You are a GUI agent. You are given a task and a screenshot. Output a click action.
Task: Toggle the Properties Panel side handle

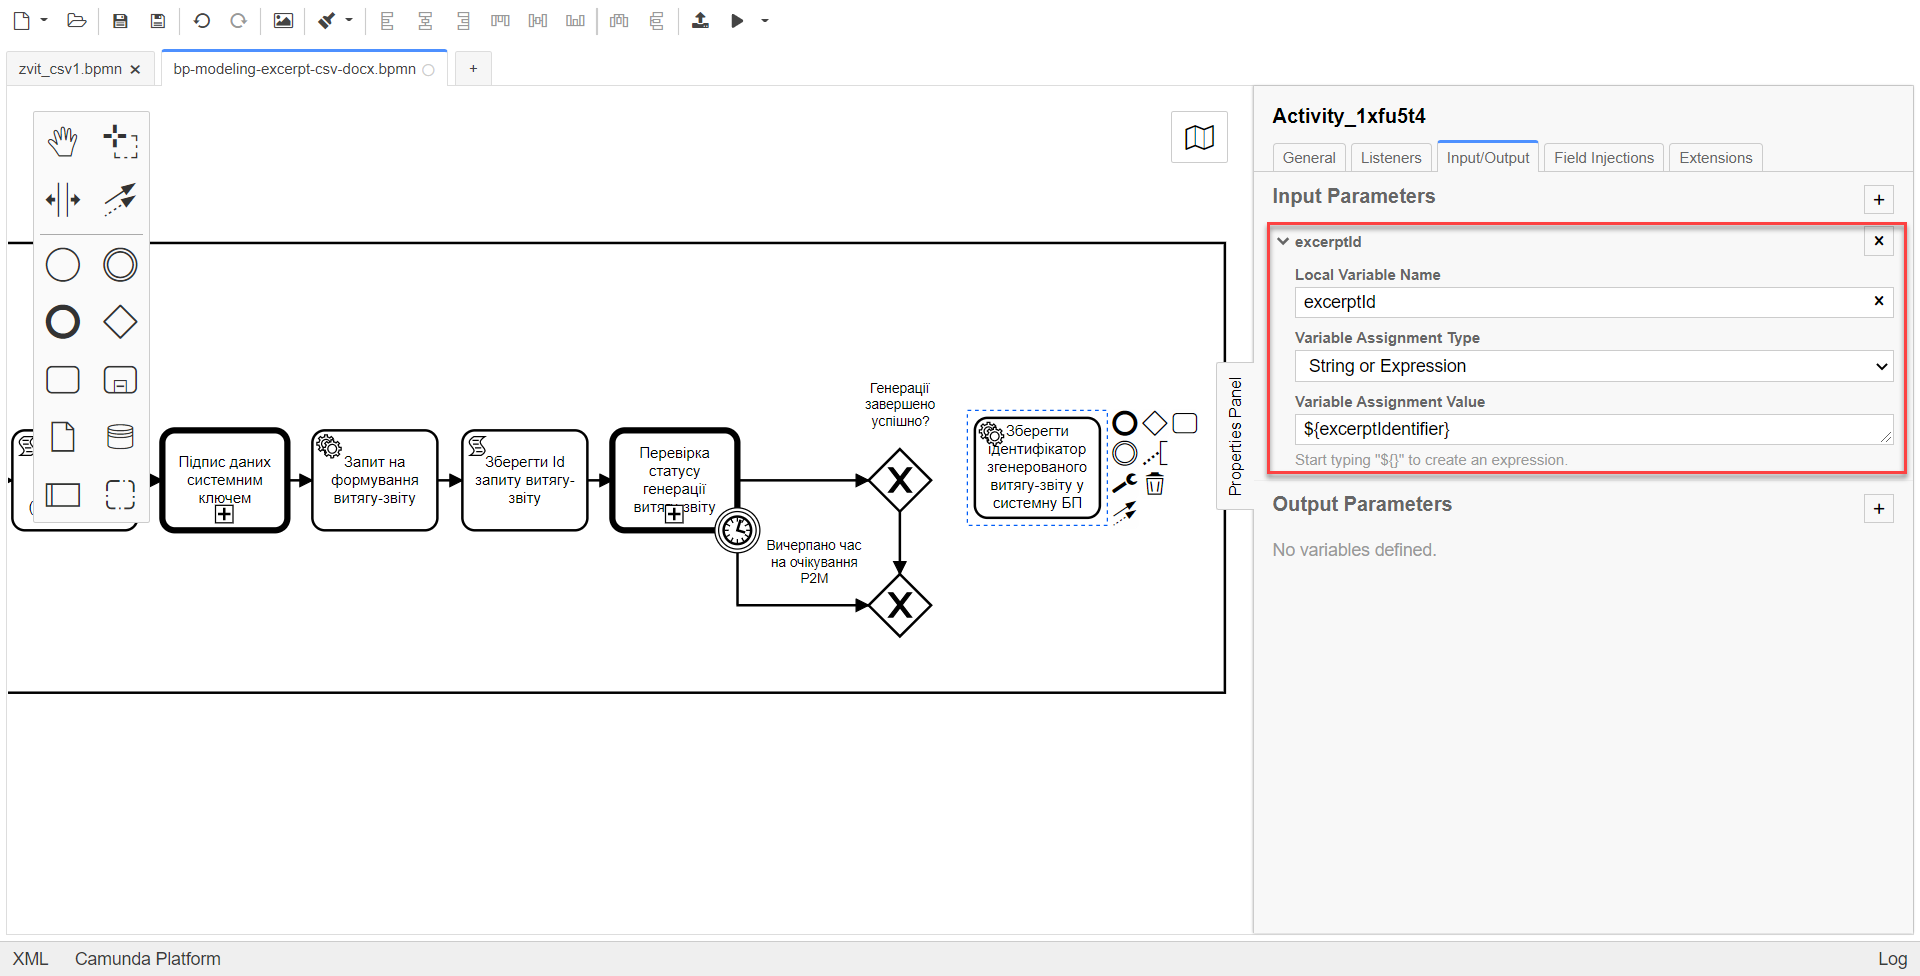(1235, 436)
